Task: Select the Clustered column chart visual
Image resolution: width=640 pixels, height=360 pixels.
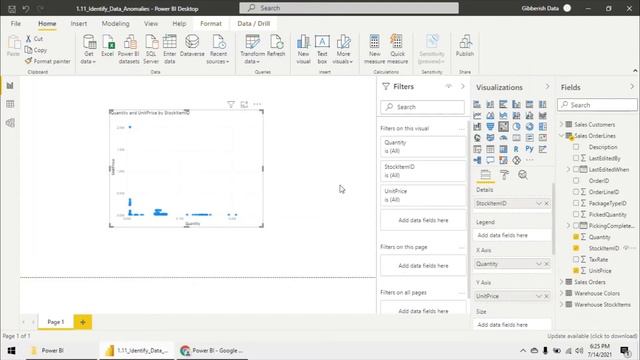Action: (x=516, y=104)
